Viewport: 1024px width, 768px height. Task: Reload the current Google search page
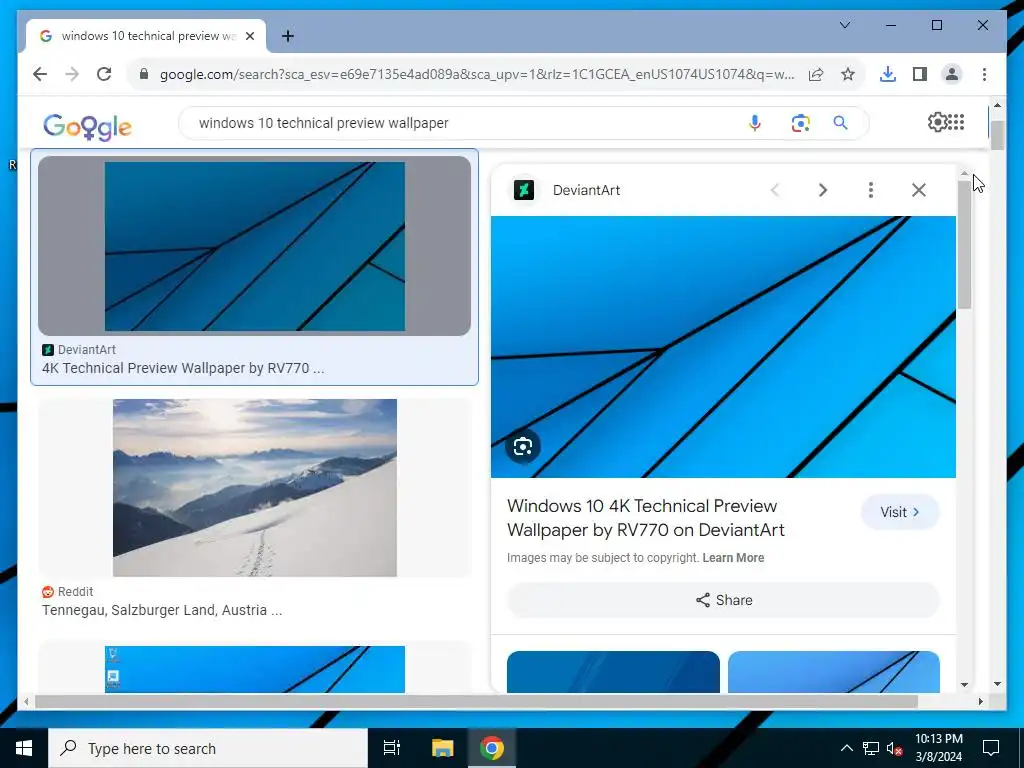(104, 74)
